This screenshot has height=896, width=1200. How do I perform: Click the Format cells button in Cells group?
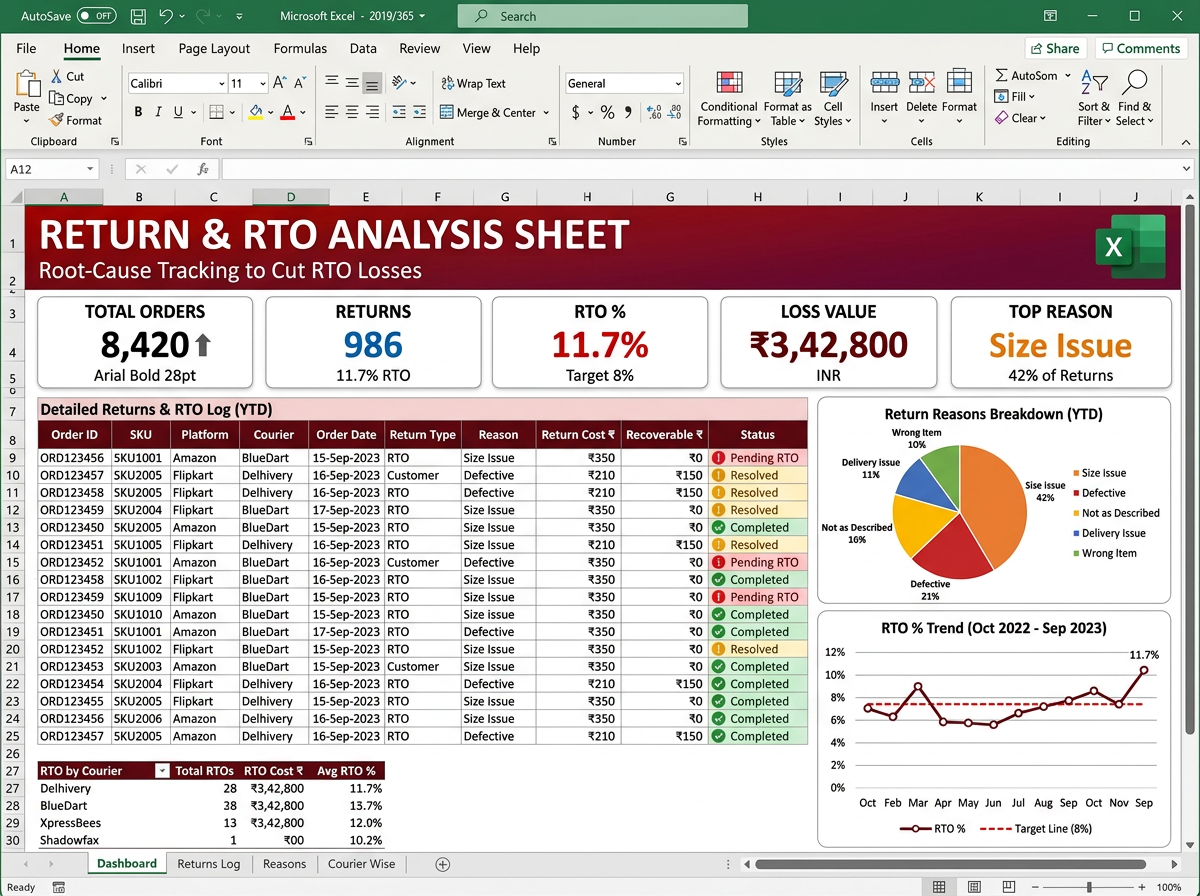click(959, 98)
